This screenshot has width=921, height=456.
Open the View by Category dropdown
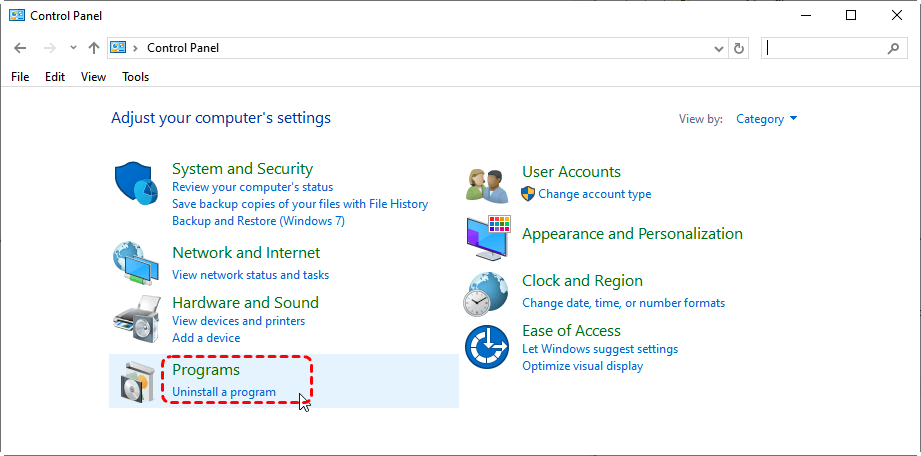(x=766, y=119)
